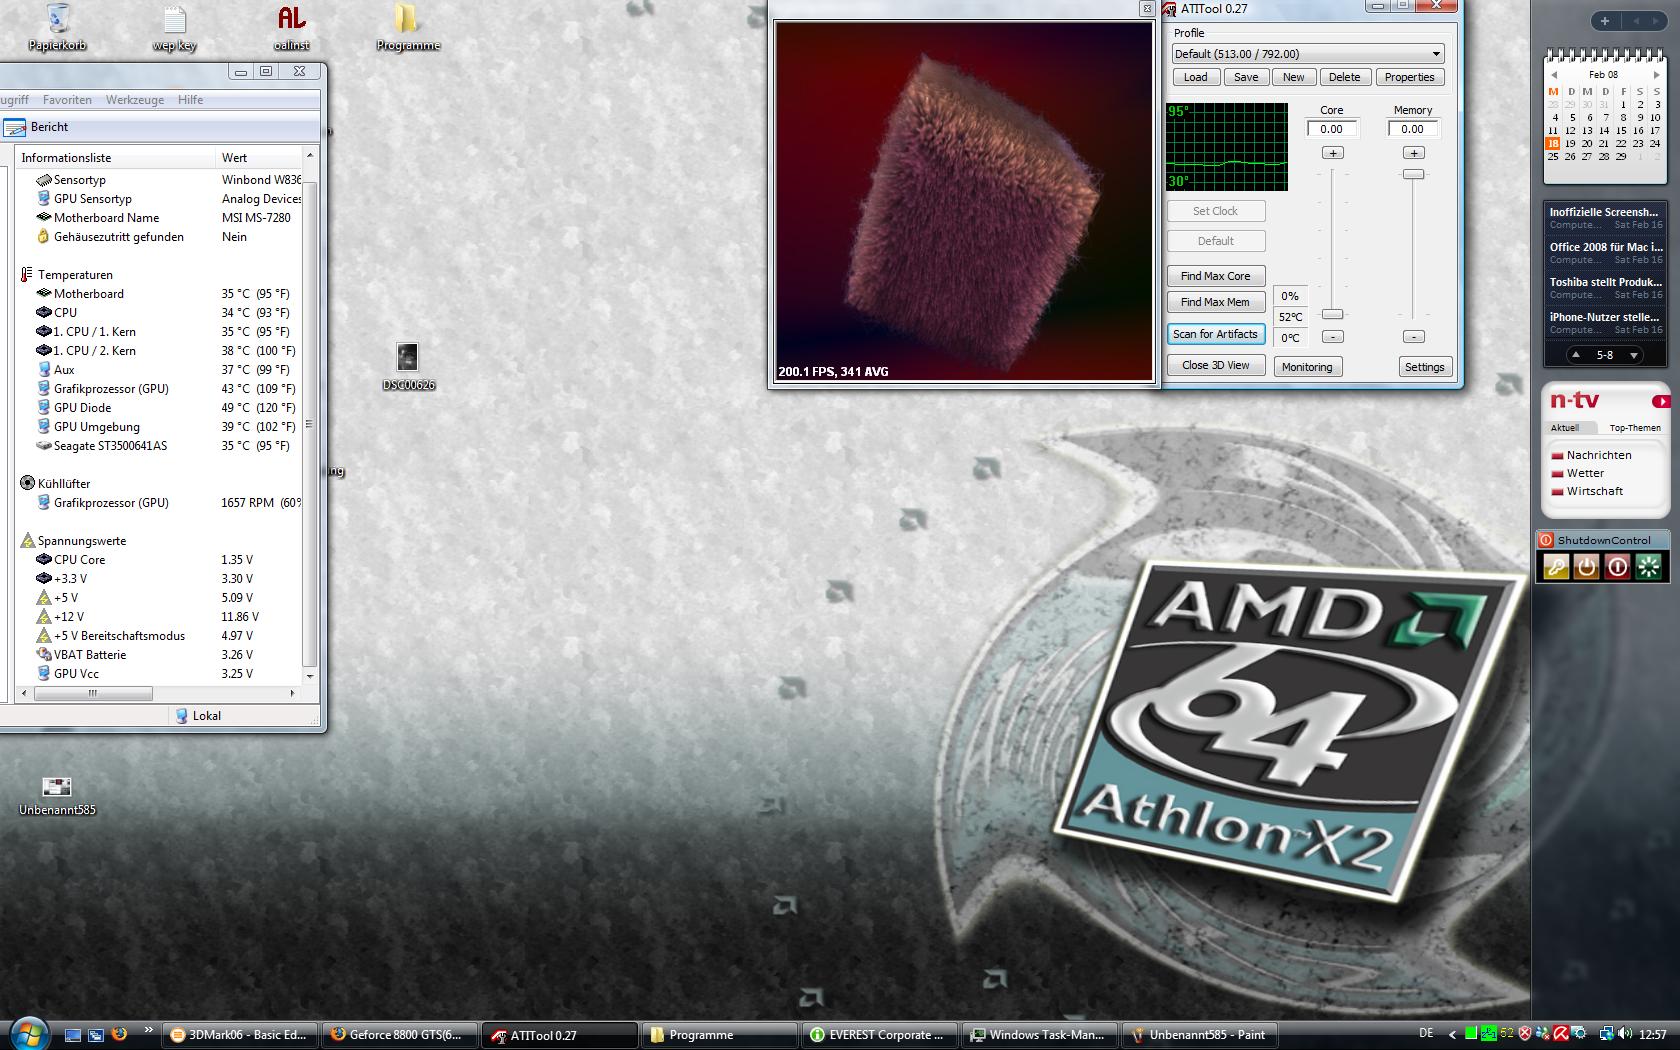
Task: Open the Werkzeuge menu in EVEREST
Action: pos(135,100)
